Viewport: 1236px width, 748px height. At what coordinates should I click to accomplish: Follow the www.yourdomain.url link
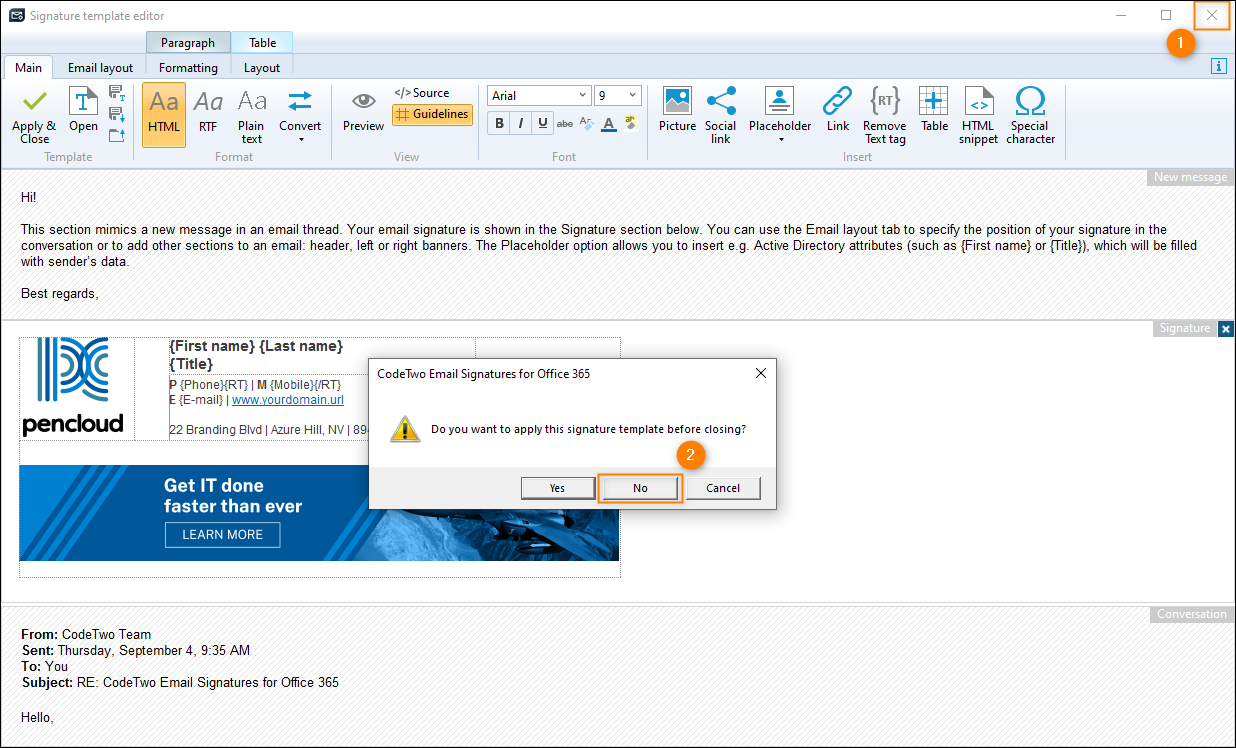tap(287, 399)
